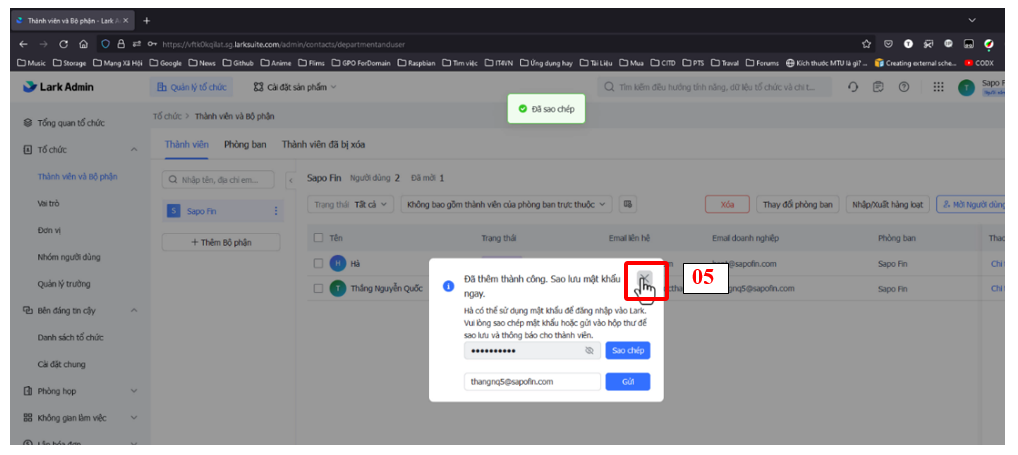1018x455 pixels.
Task: List all tabs with the down chevron
Action: pyautogui.click(x=972, y=21)
